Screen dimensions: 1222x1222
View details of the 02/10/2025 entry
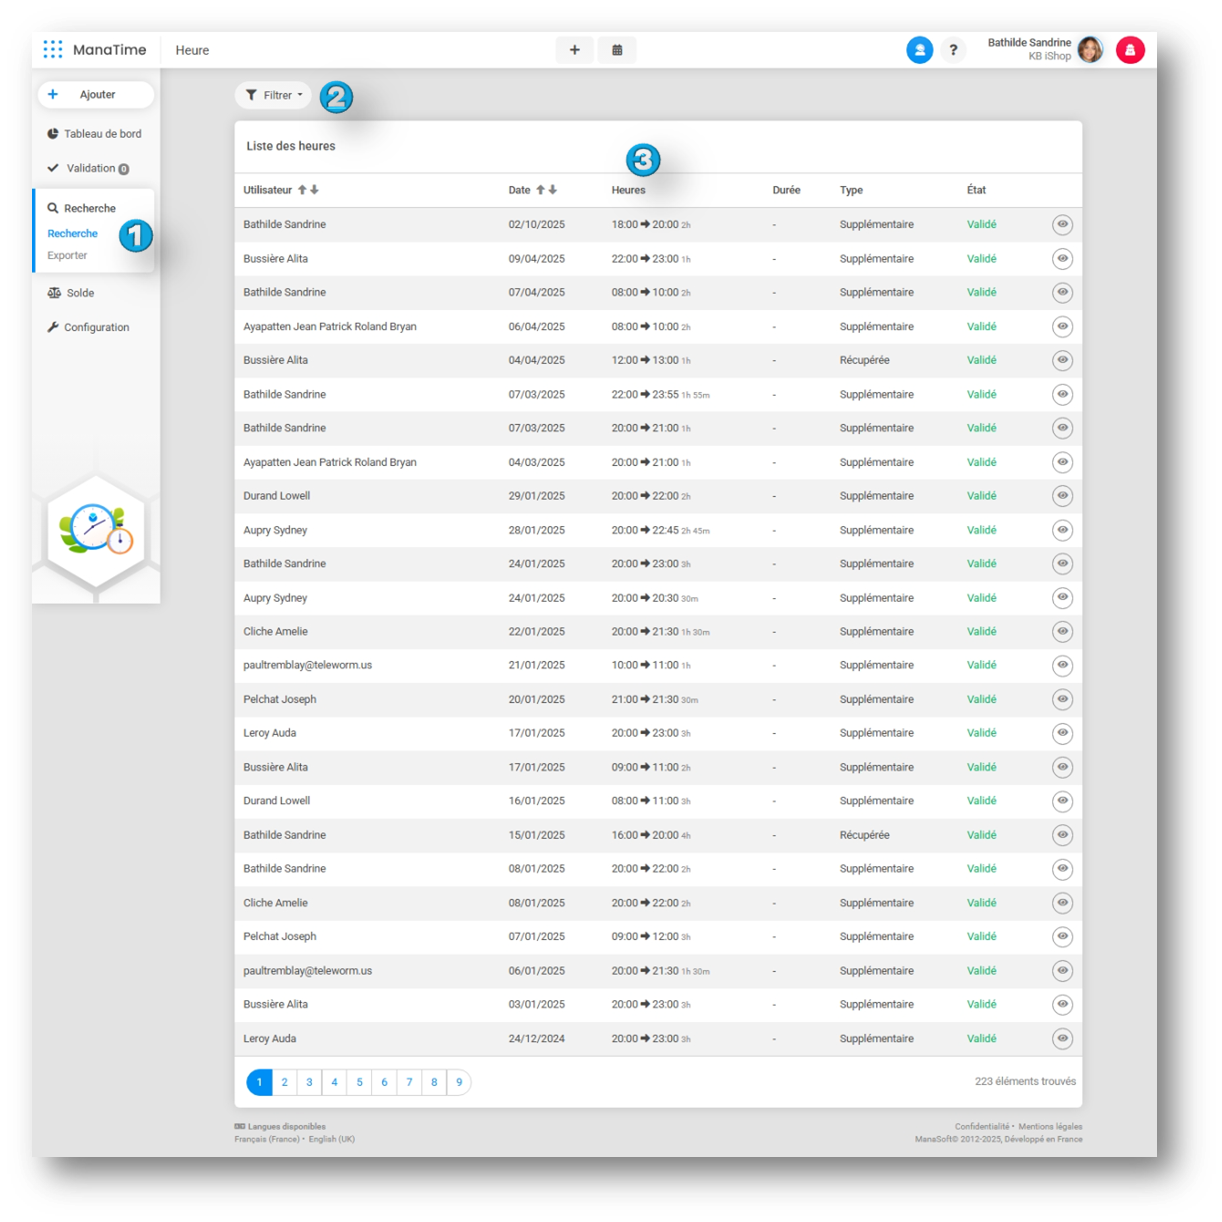pyautogui.click(x=1062, y=225)
